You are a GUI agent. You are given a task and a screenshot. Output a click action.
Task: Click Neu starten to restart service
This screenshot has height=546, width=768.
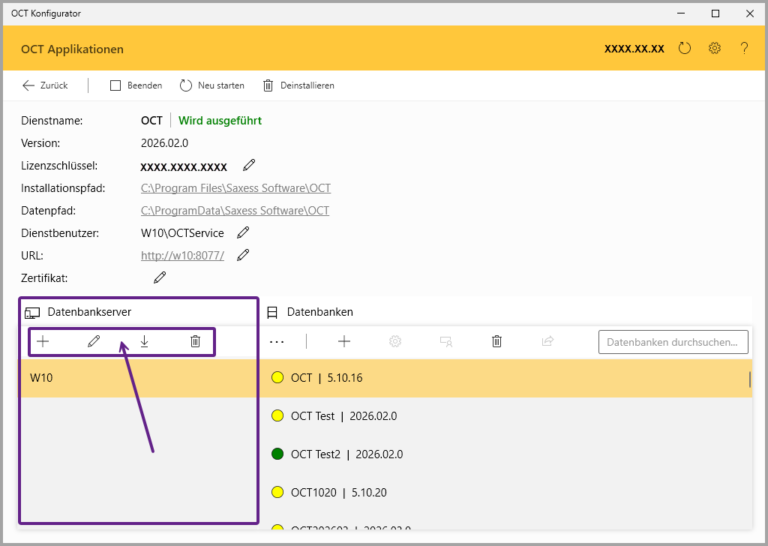coord(212,85)
